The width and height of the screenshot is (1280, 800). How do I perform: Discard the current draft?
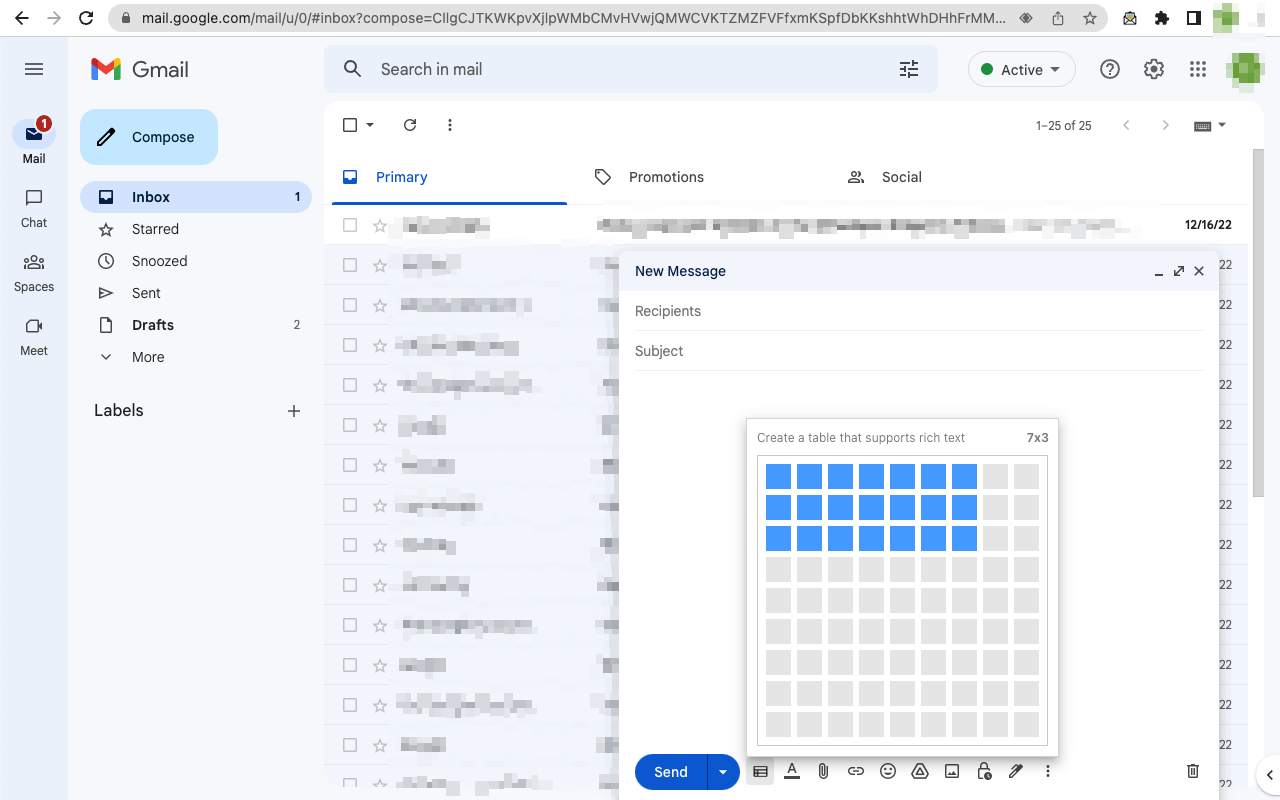click(x=1192, y=770)
